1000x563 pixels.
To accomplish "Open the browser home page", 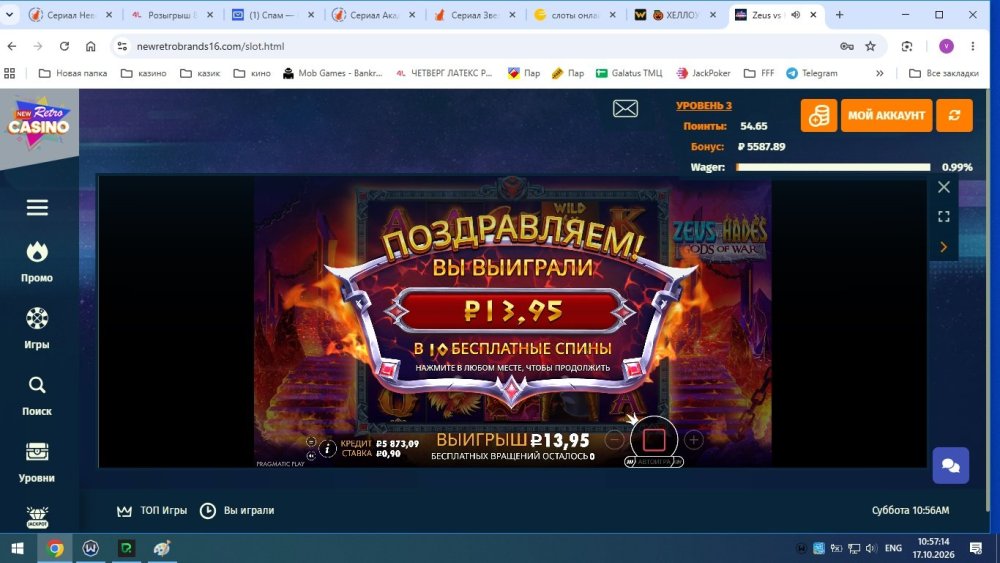I will tap(91, 46).
